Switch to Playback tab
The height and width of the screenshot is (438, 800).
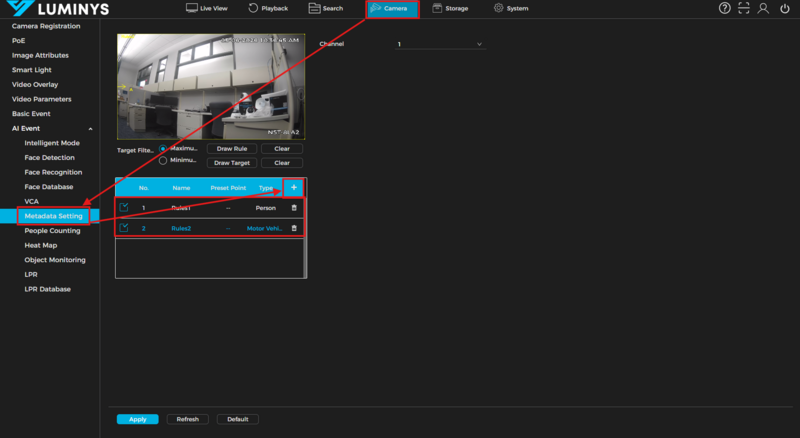click(268, 8)
